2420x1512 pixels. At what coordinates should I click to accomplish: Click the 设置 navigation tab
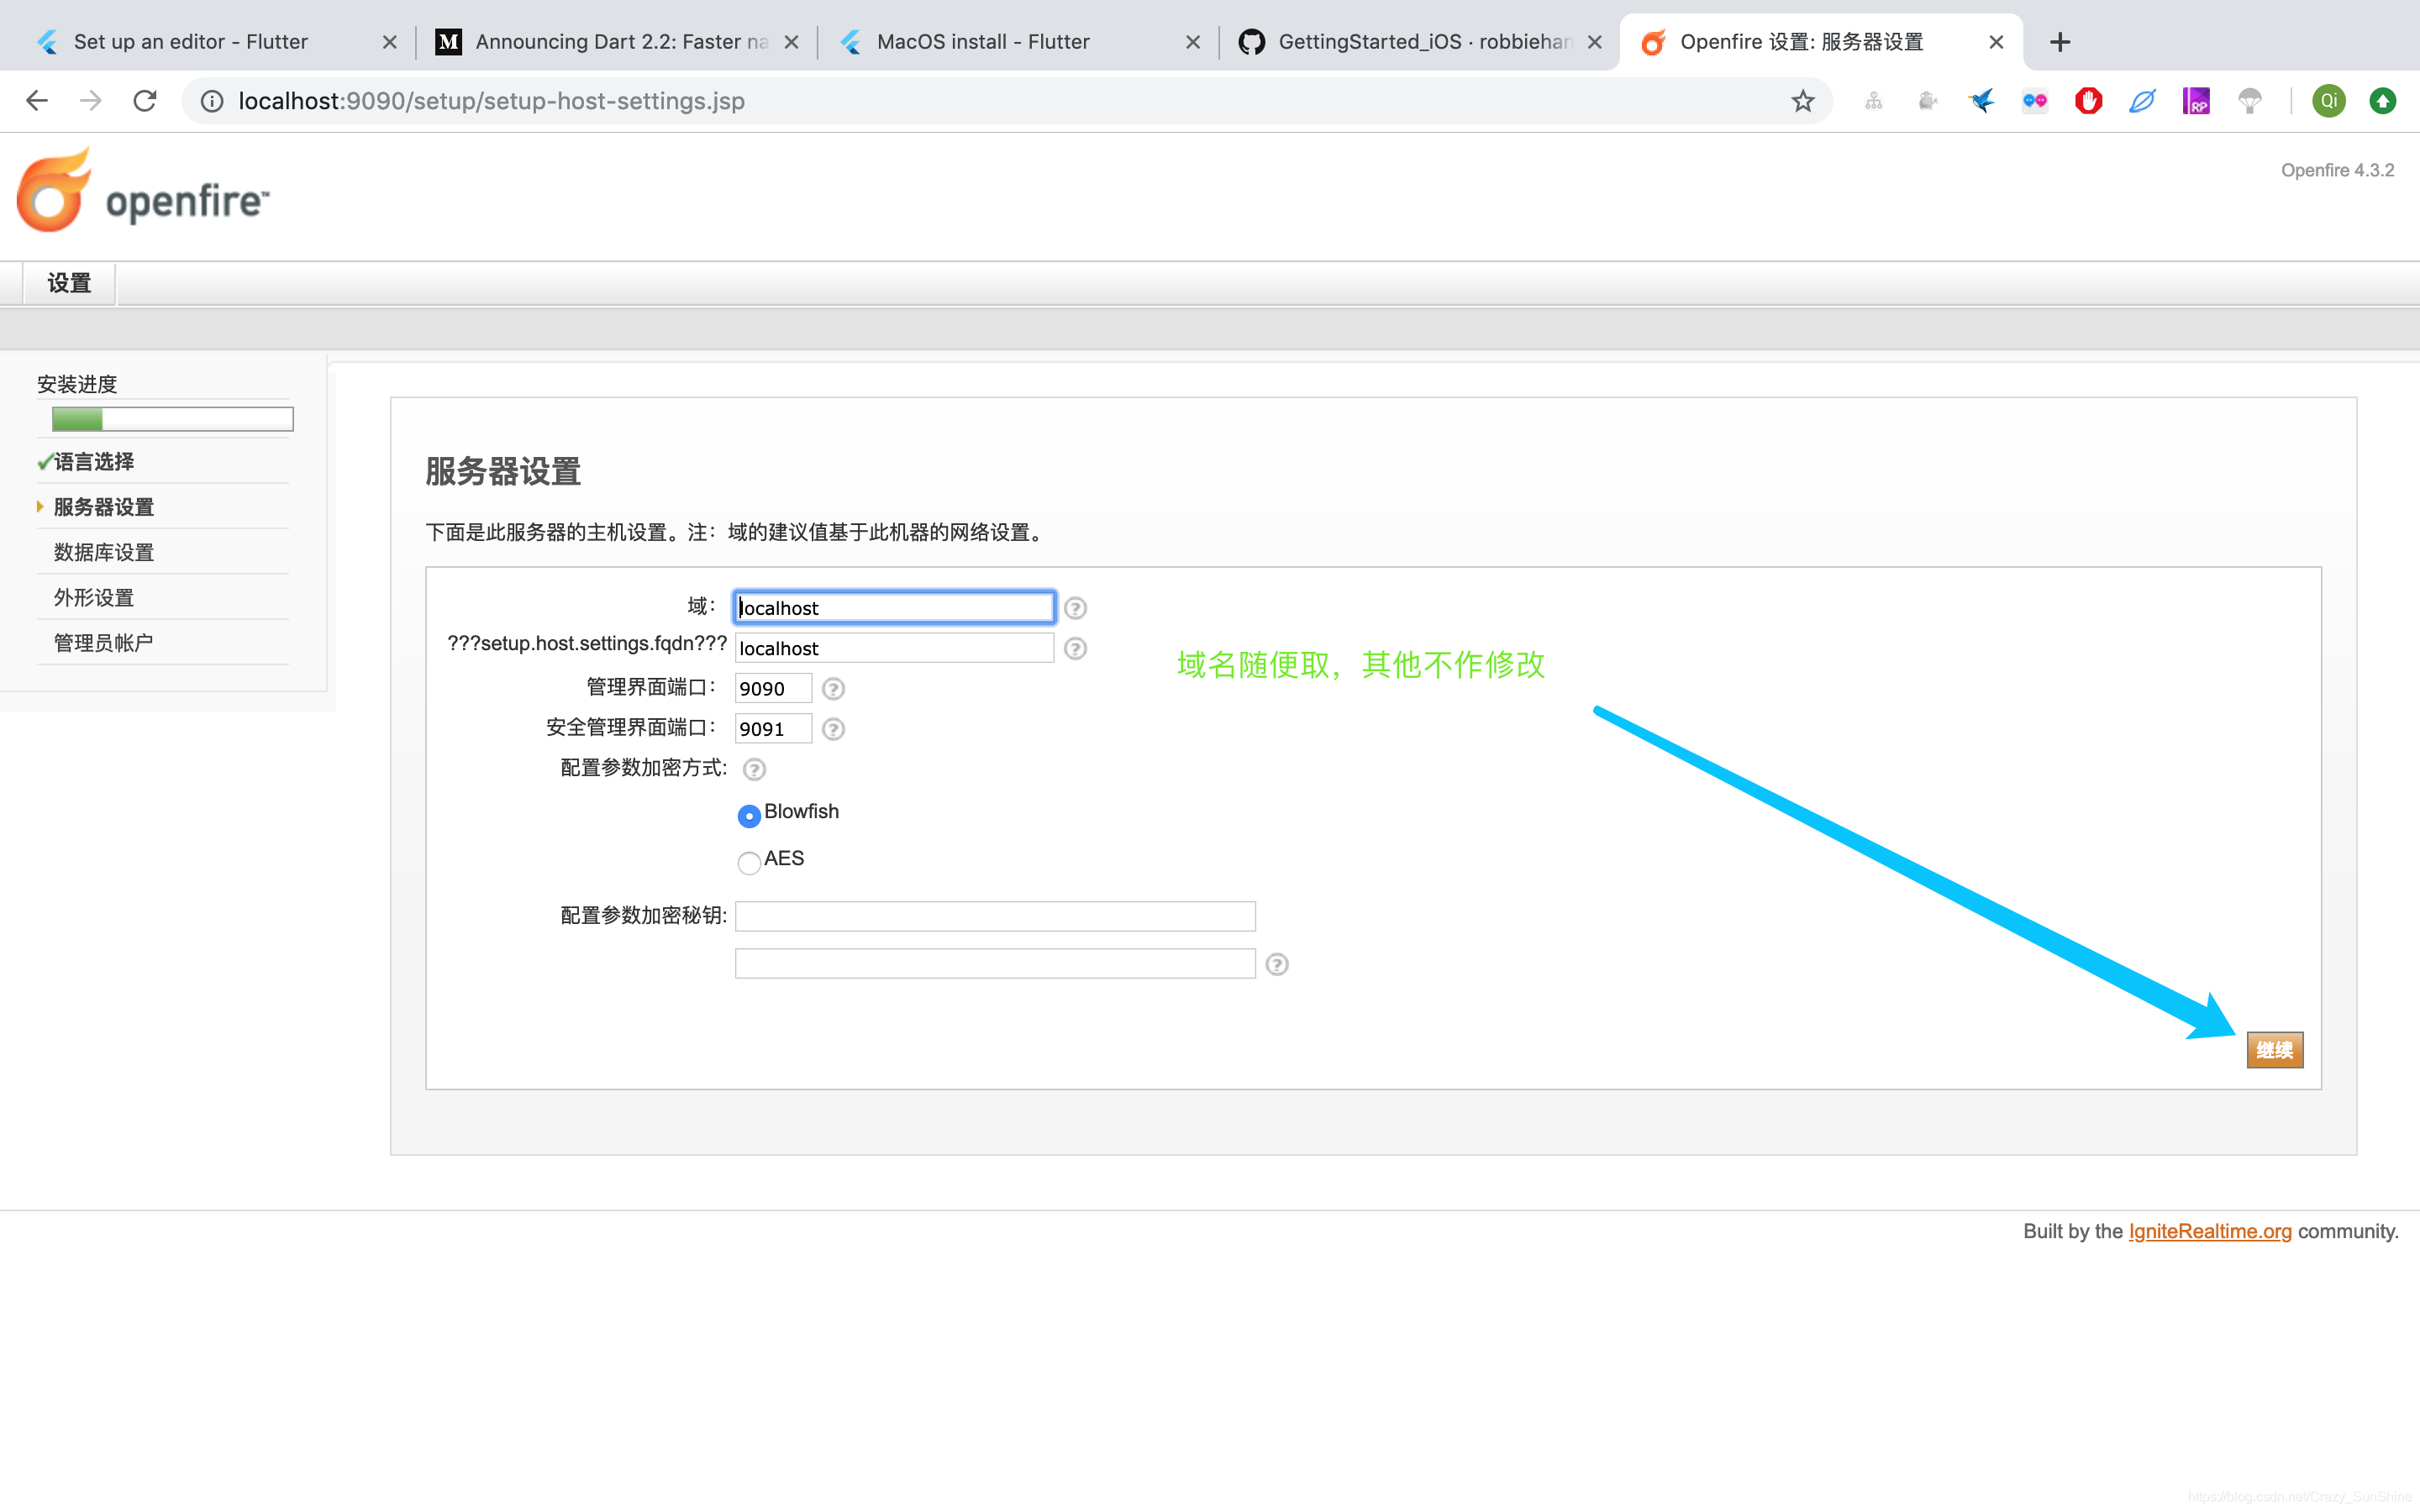pos(69,283)
